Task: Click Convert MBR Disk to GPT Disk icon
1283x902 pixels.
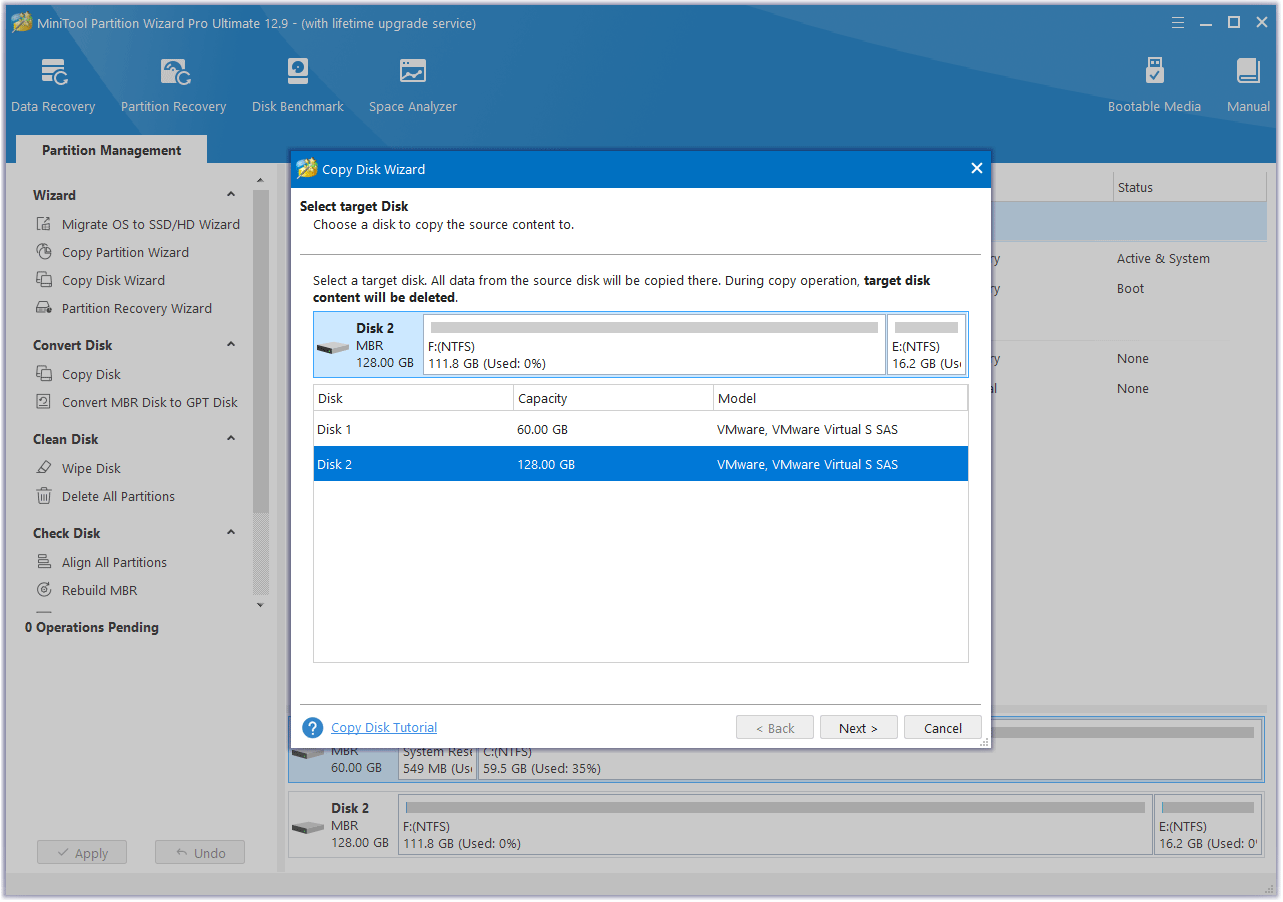Action: pyautogui.click(x=44, y=402)
